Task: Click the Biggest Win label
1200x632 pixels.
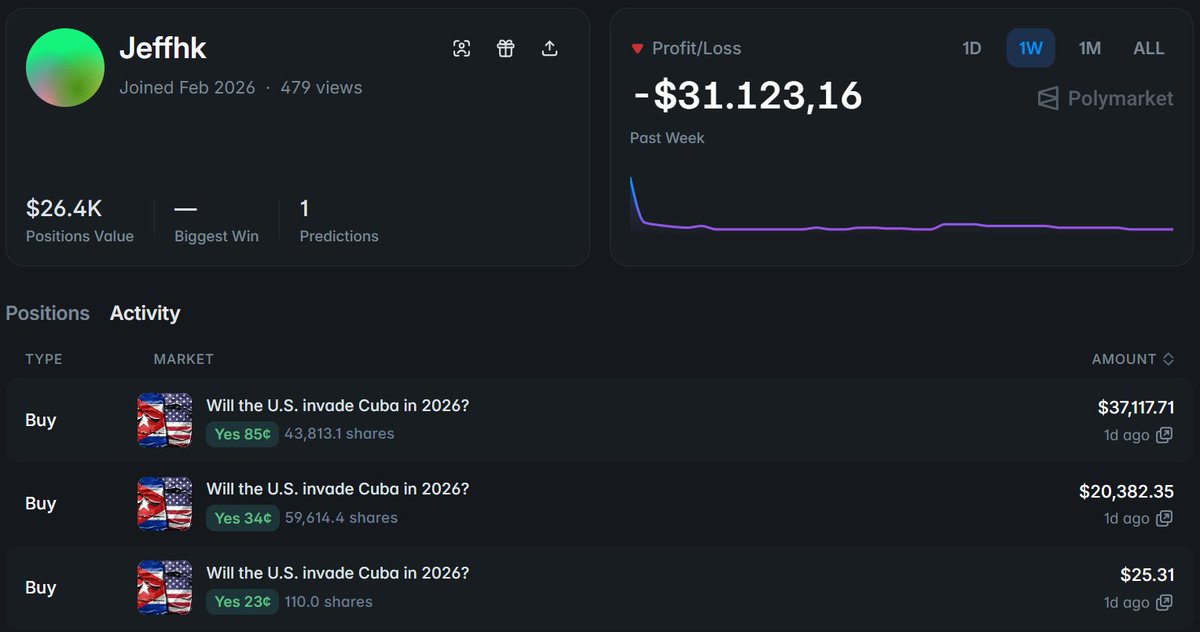Action: tap(216, 237)
